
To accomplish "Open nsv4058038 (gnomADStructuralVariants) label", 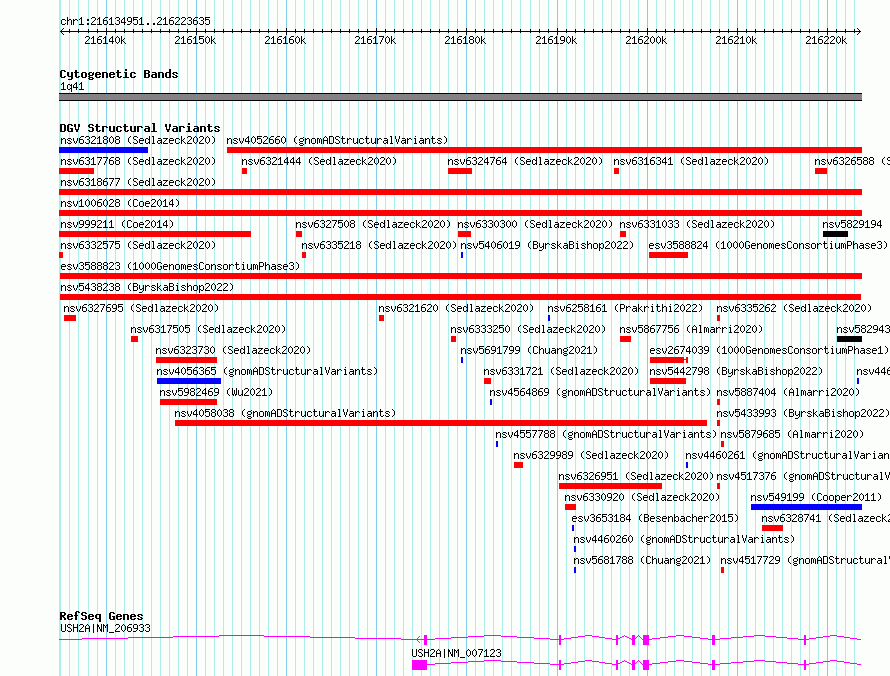I will point(286,413).
